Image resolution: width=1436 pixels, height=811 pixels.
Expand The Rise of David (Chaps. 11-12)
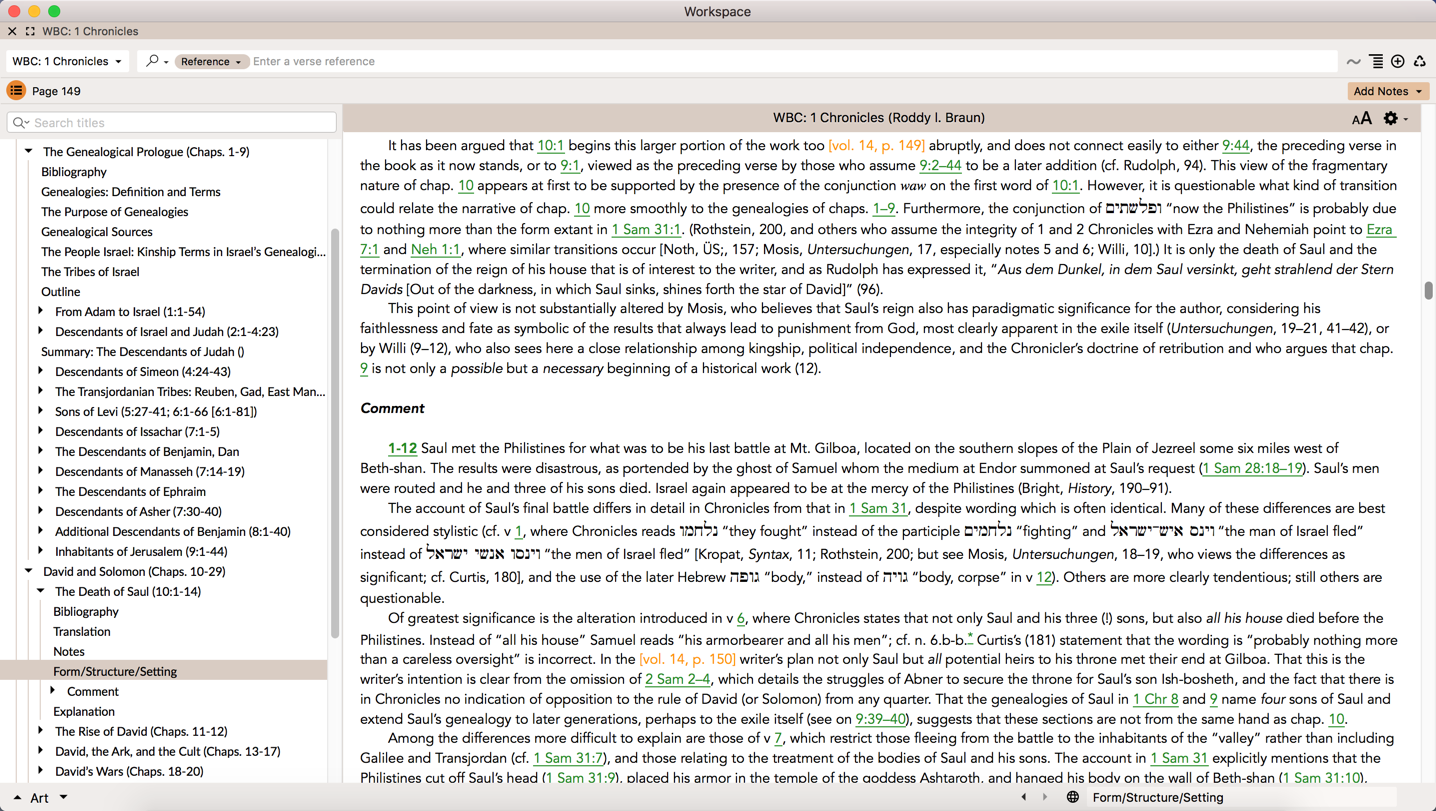coord(41,731)
